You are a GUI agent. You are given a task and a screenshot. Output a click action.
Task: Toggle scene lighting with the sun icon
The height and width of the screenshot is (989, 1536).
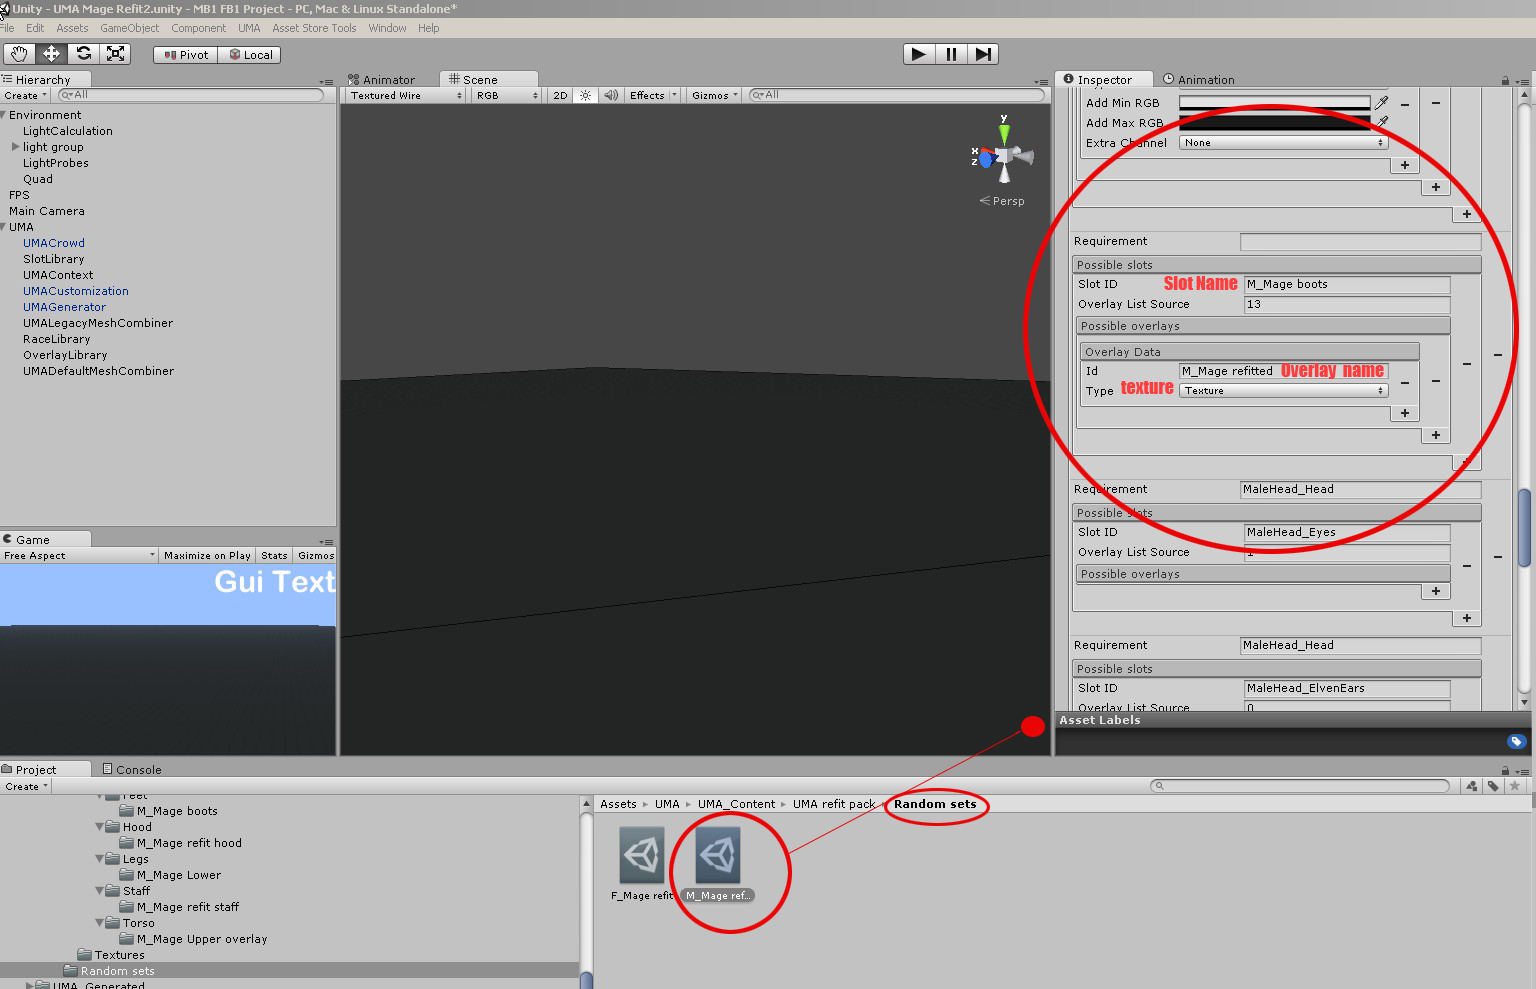585,96
